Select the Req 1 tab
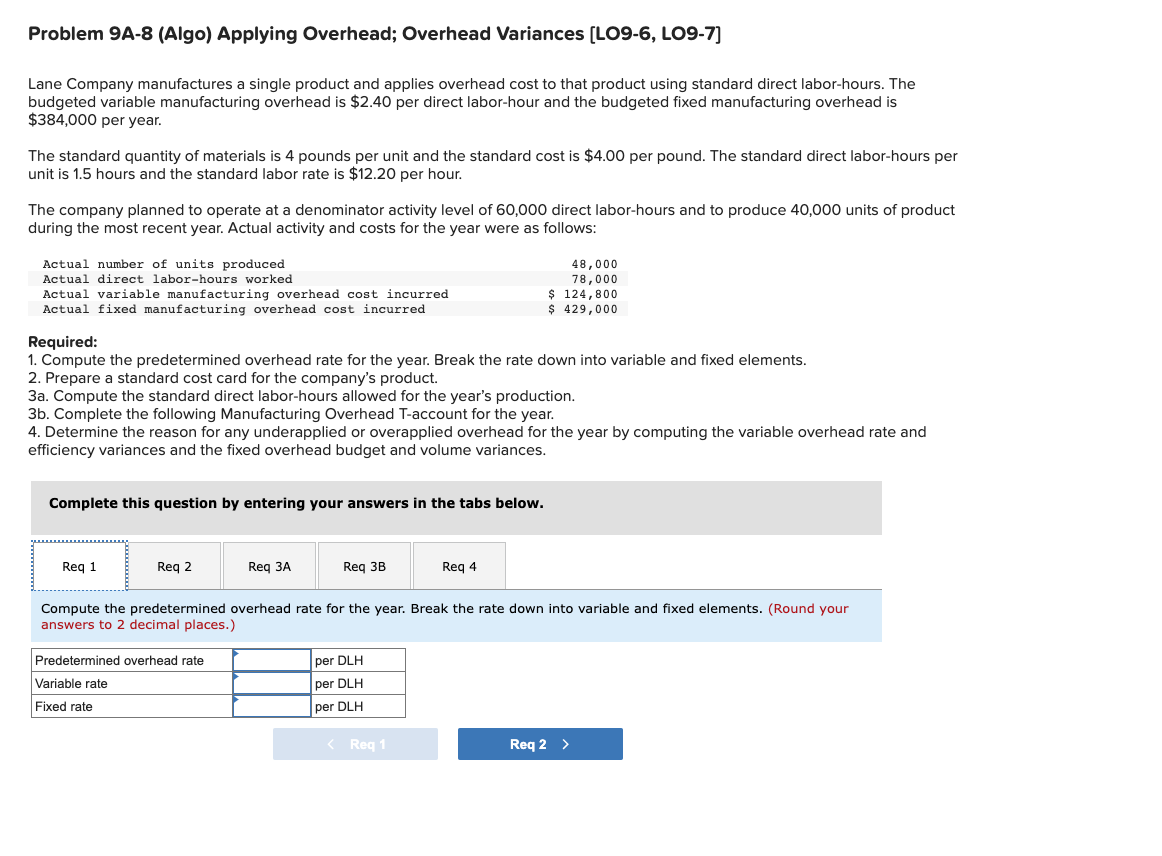The height and width of the screenshot is (856, 1162). (x=79, y=565)
